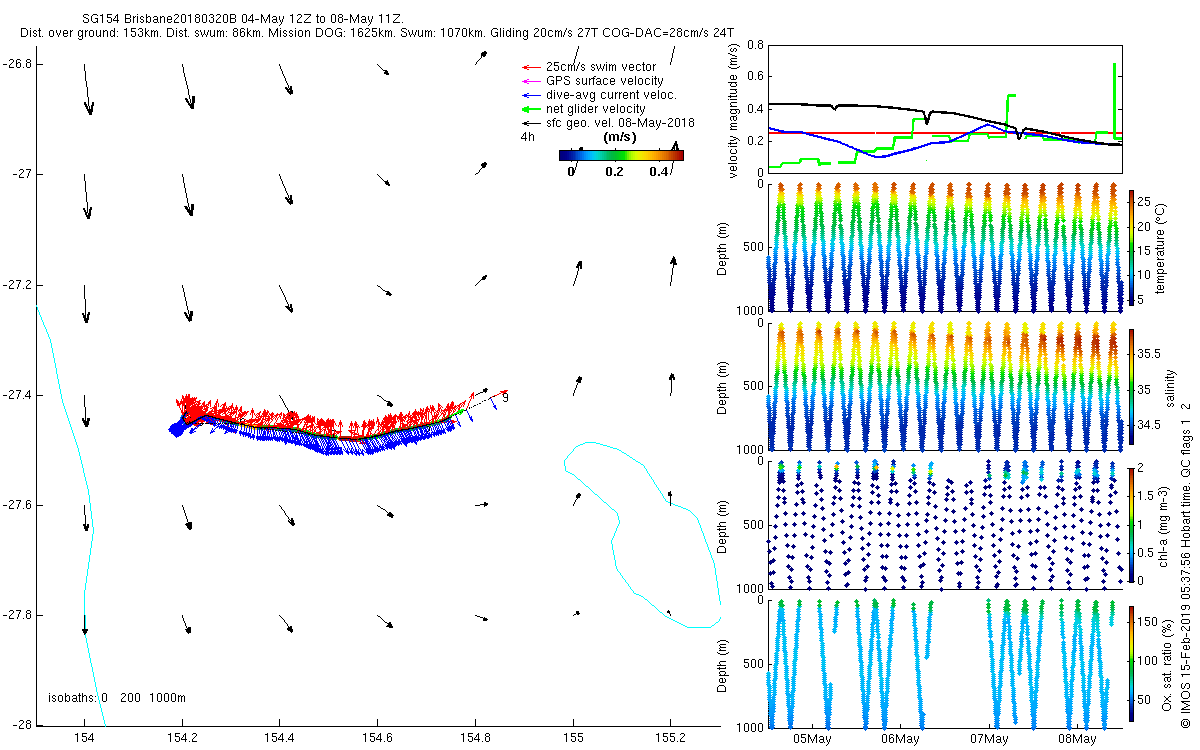
Task: Click the salinity colorbar
Action: point(1131,387)
